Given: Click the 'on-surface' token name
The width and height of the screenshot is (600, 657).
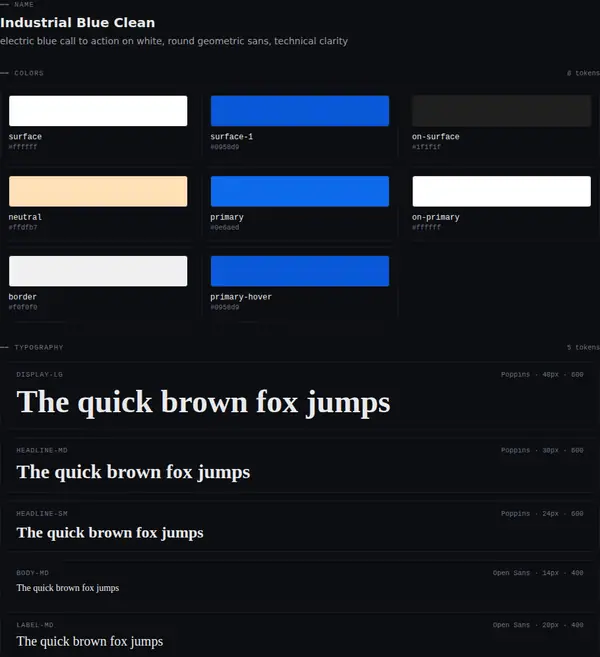Looking at the screenshot, I should click(436, 137).
